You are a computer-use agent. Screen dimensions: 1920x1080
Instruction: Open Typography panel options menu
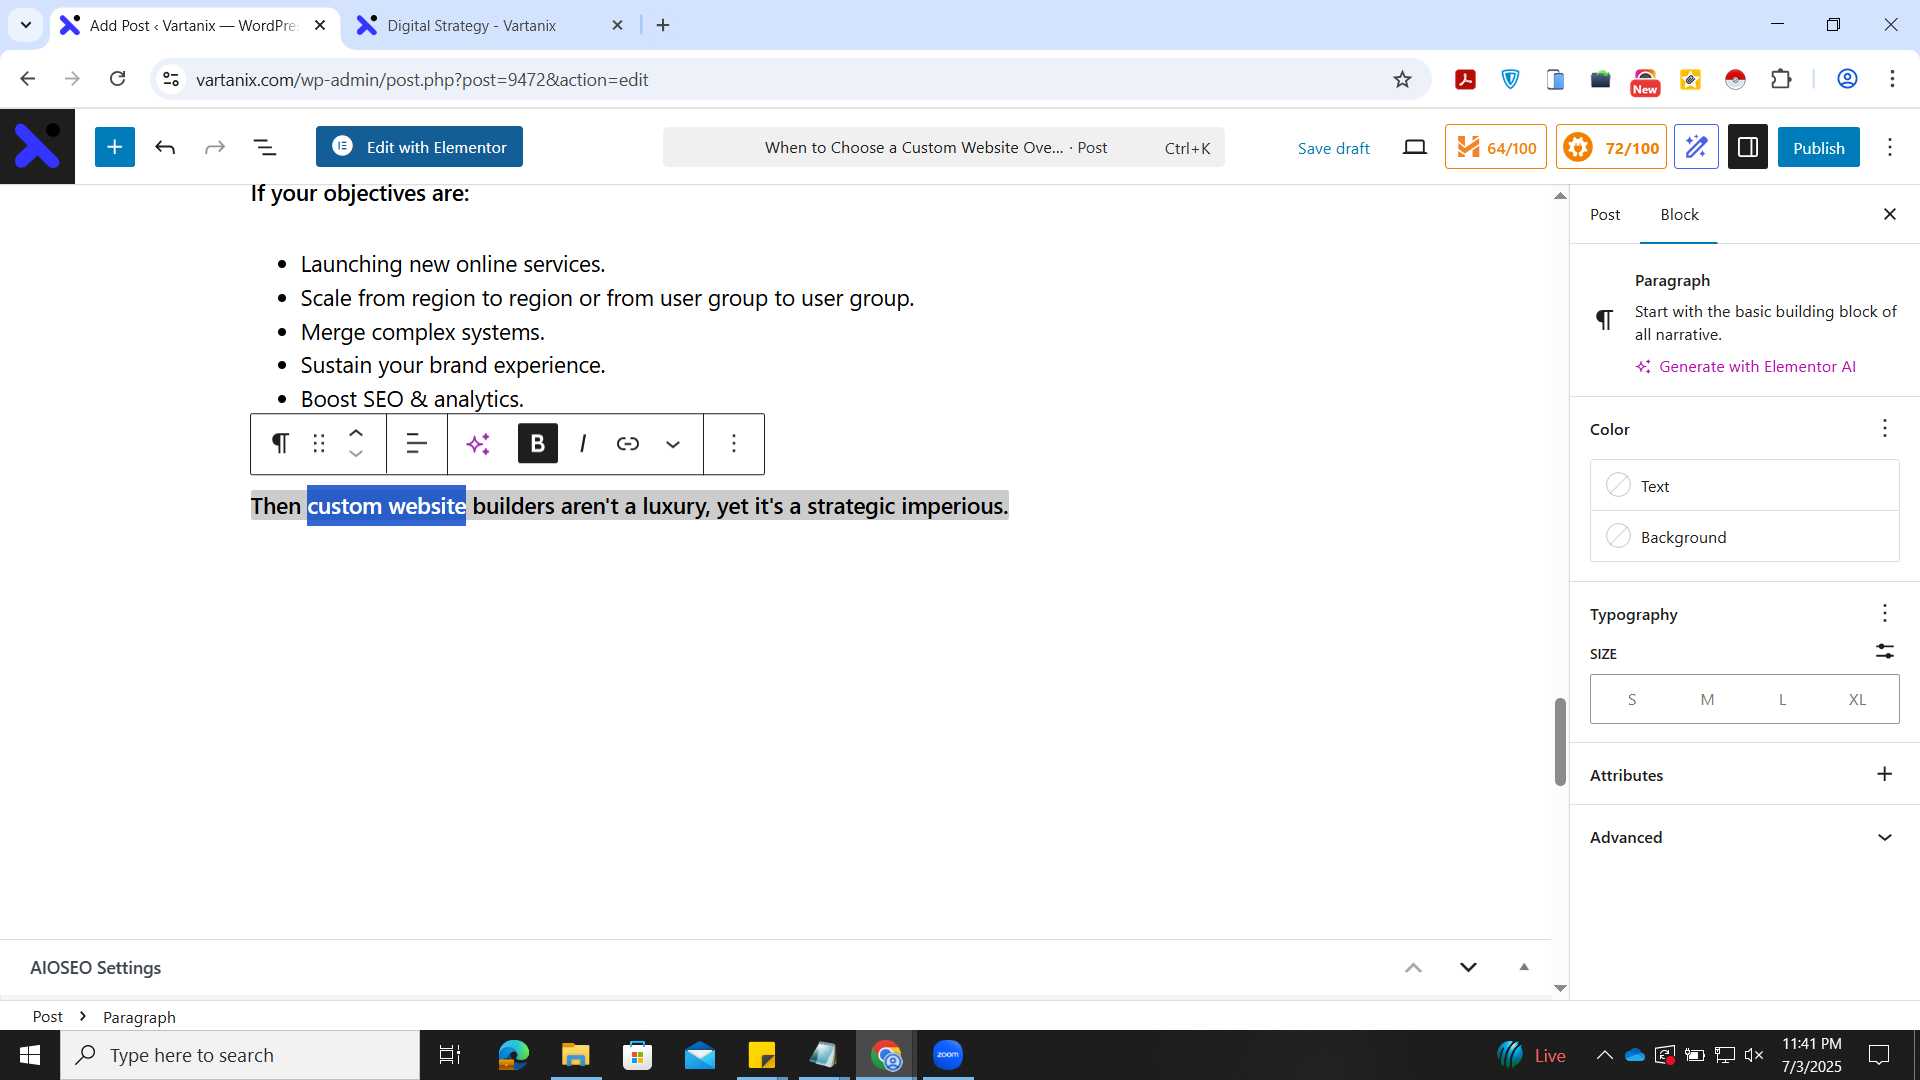click(1884, 613)
